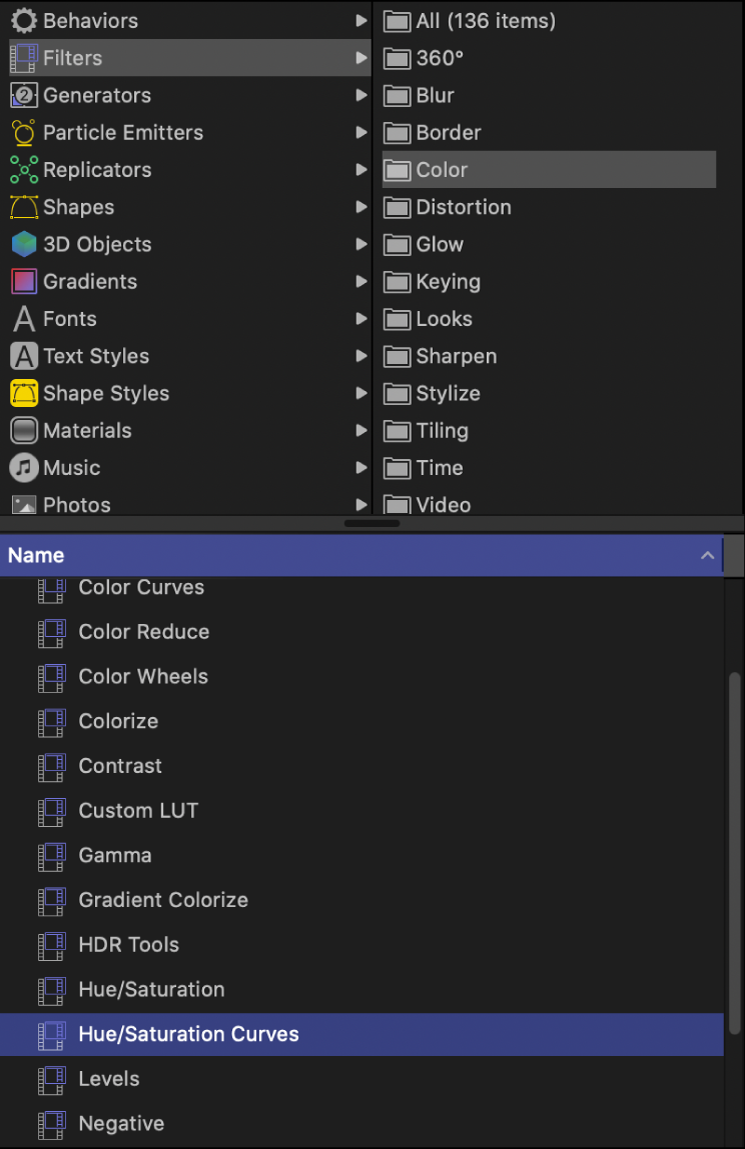Screen dimensions: 745x1149
Task: Open the Blur filters folder
Action: (435, 96)
